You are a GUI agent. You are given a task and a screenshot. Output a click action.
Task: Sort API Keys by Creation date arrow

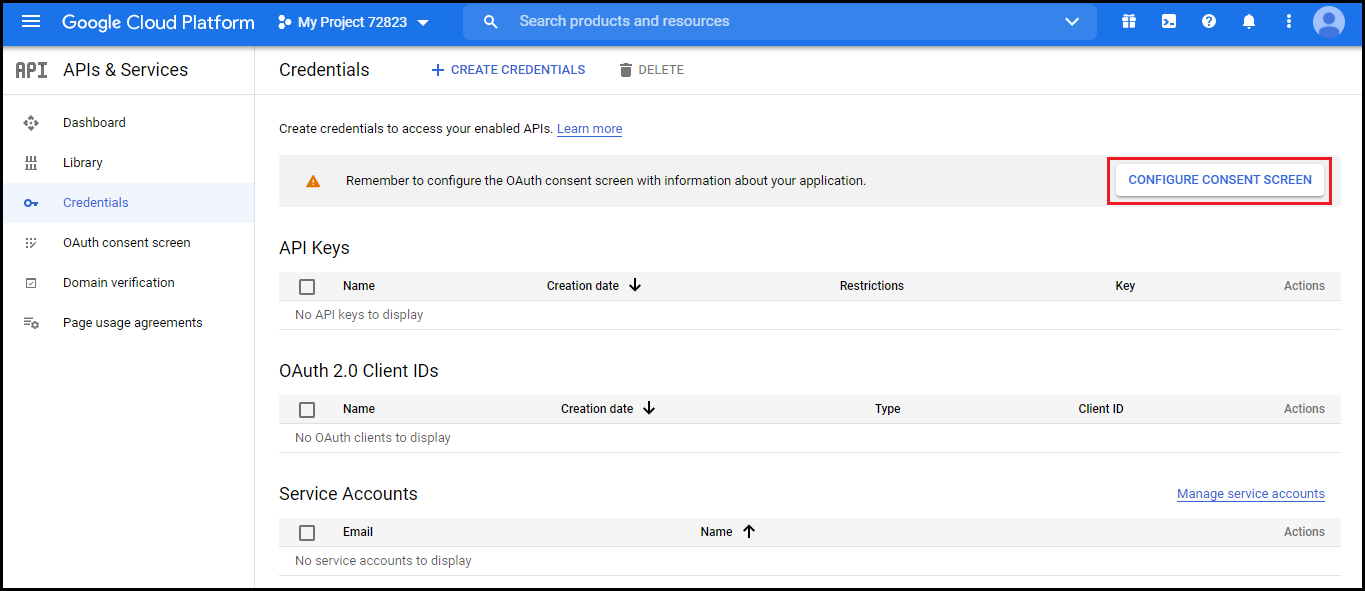tap(635, 286)
